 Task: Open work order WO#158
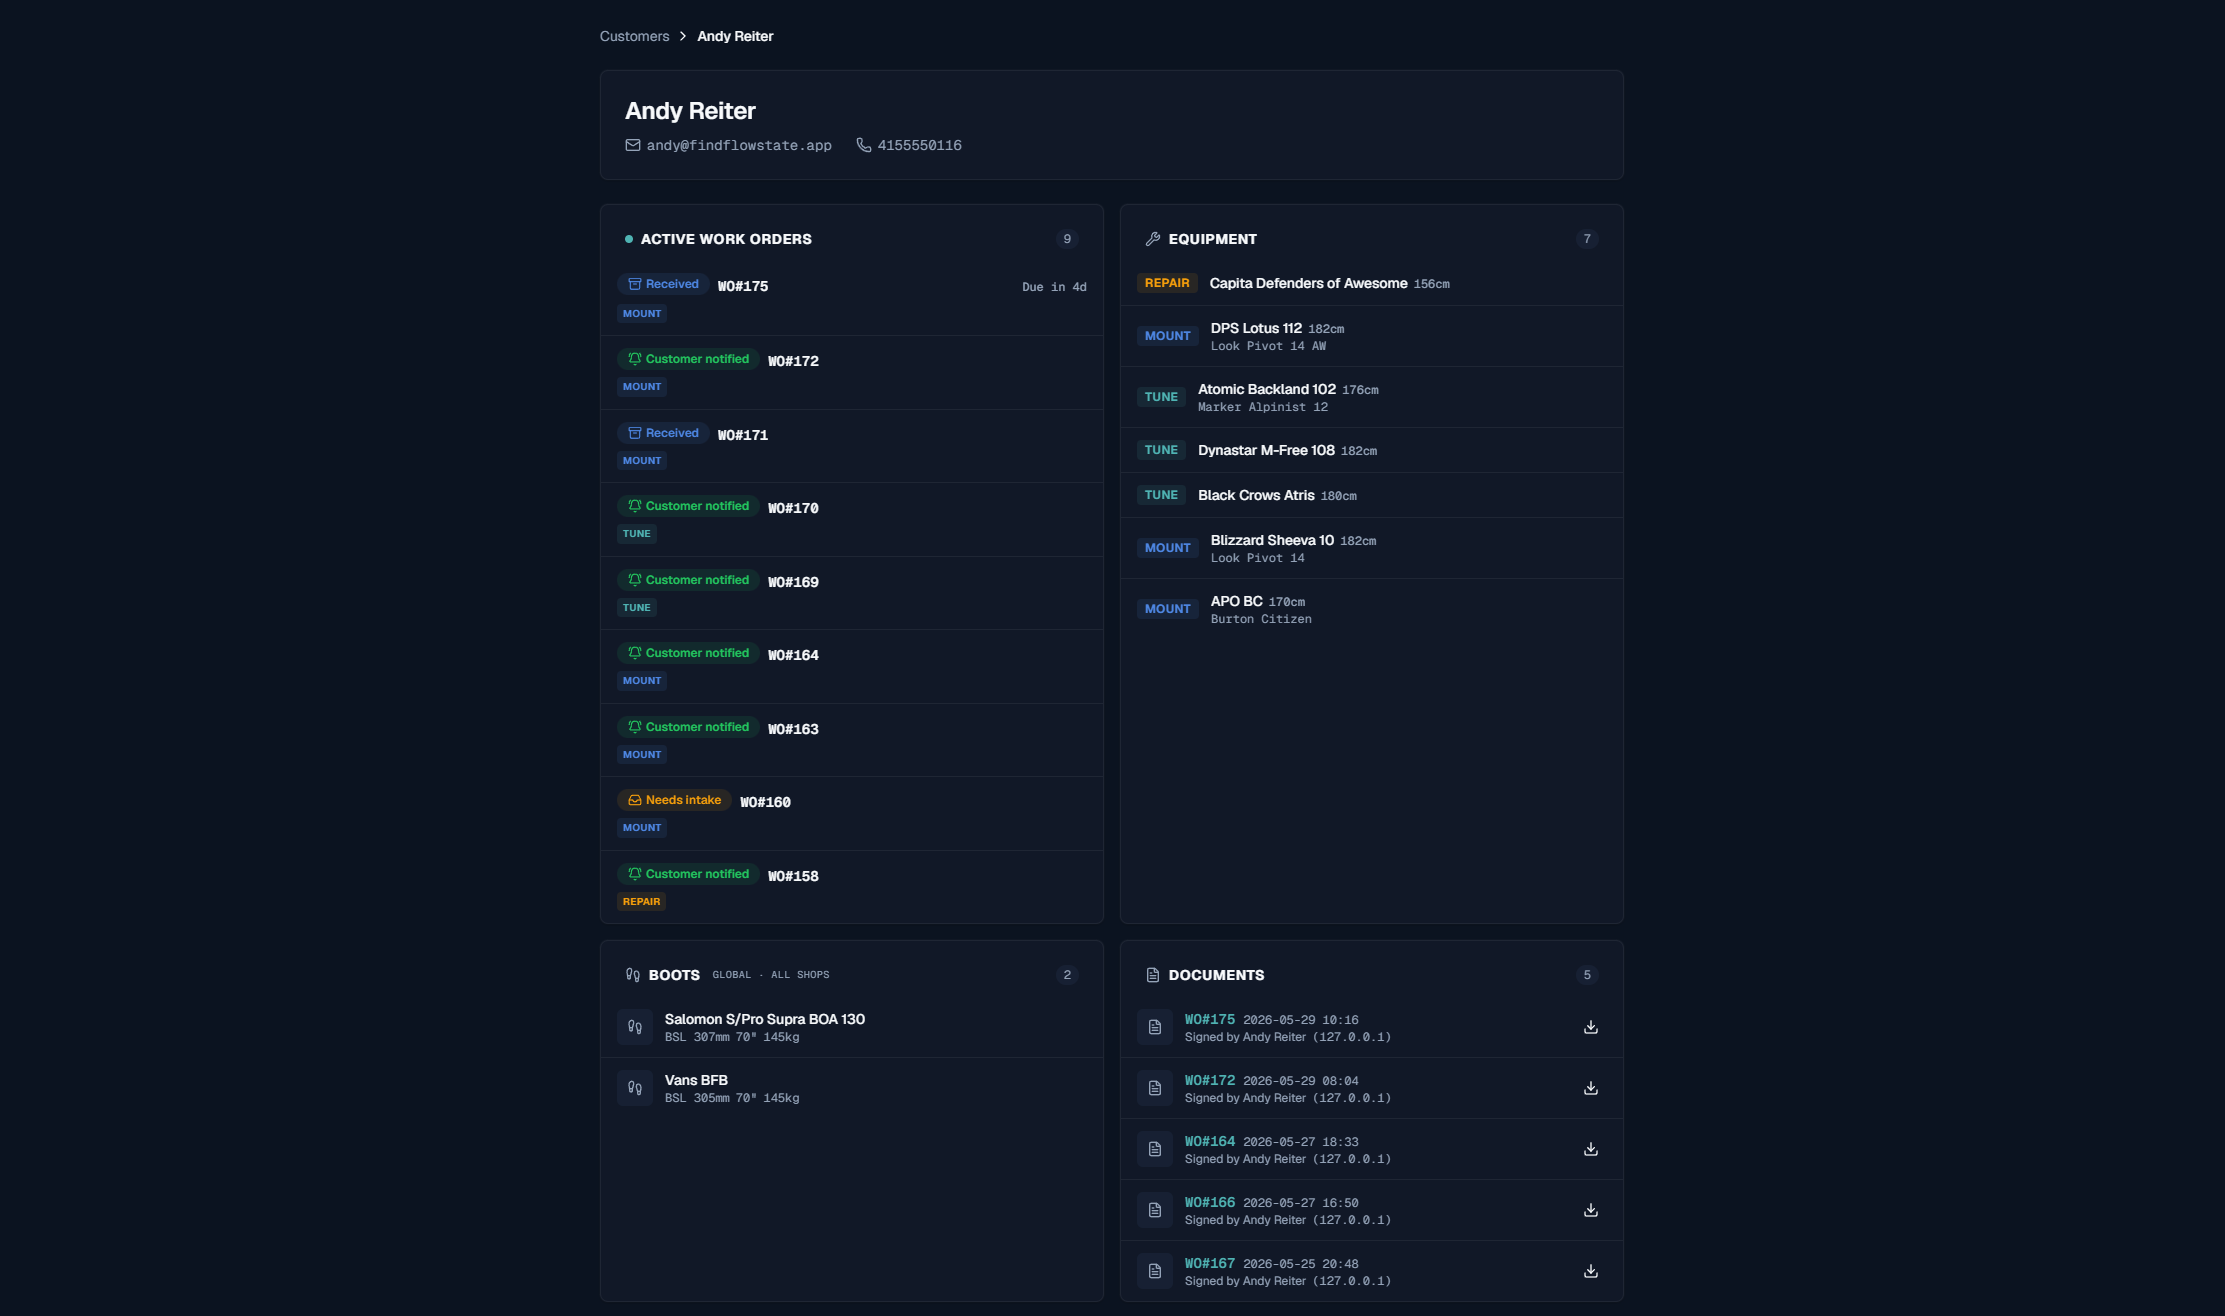tap(851, 888)
